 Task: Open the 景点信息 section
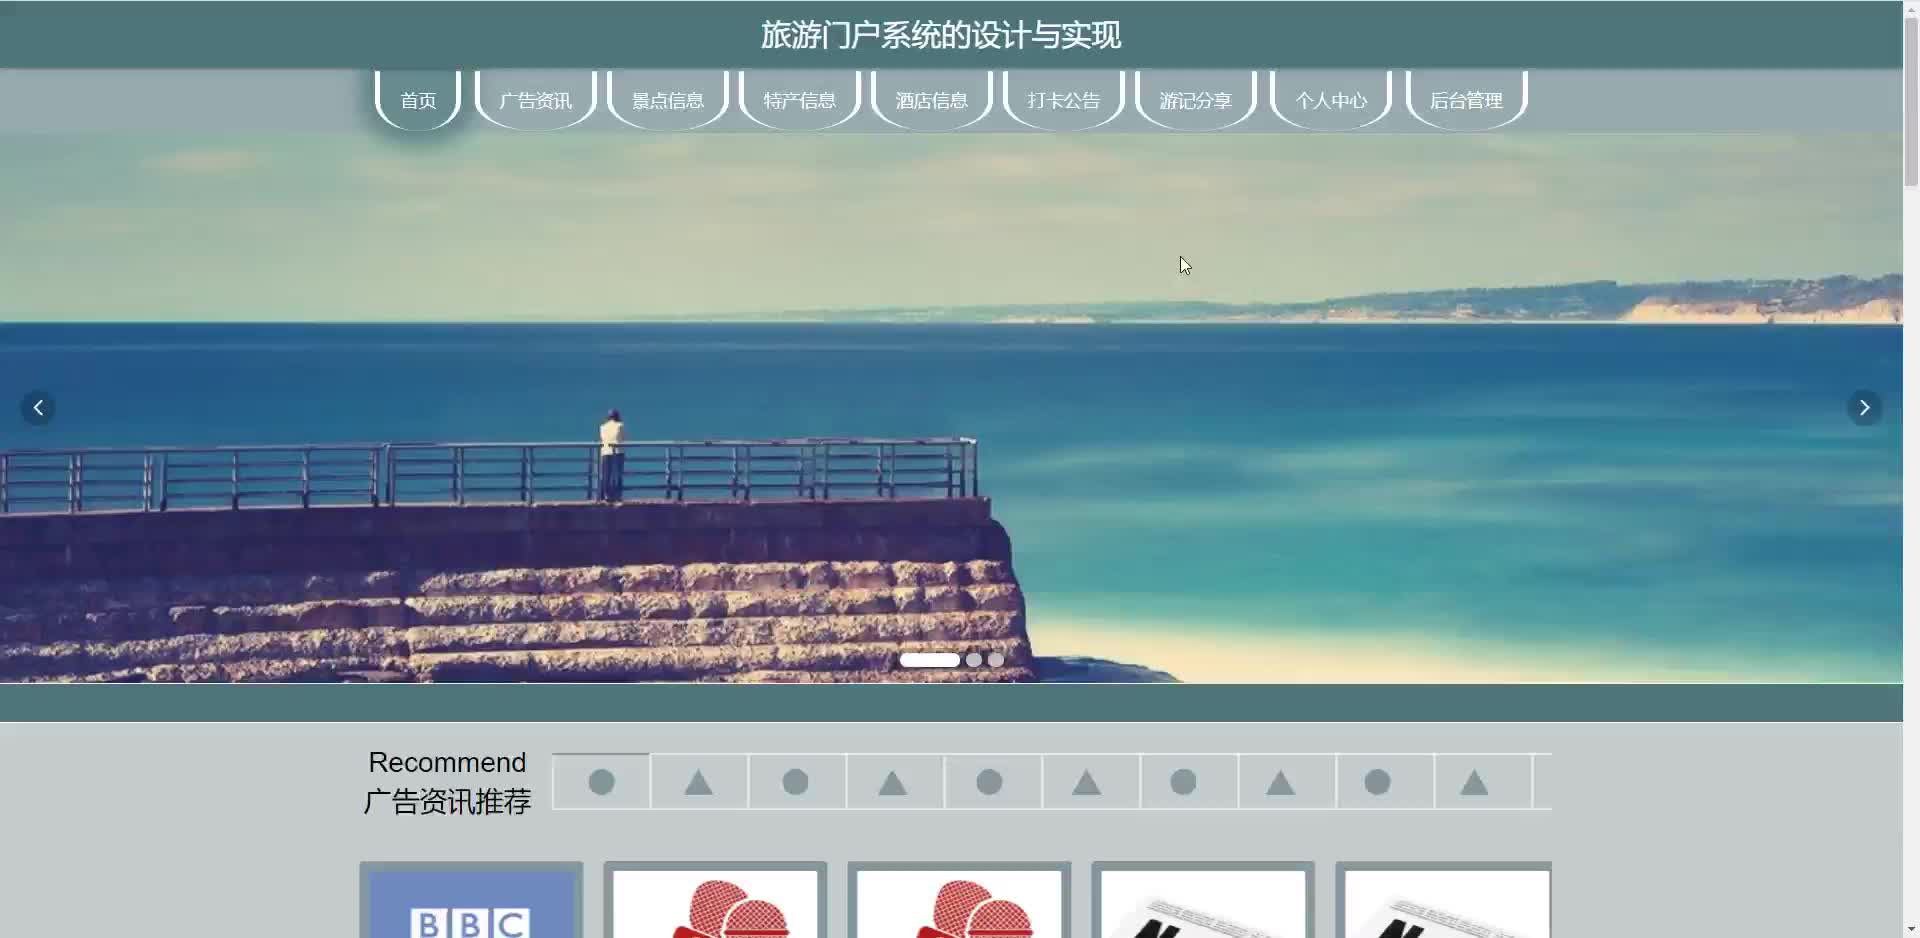coord(667,100)
